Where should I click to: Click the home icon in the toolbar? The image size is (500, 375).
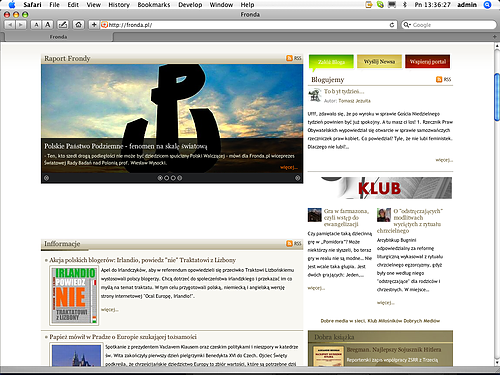[x=78, y=25]
